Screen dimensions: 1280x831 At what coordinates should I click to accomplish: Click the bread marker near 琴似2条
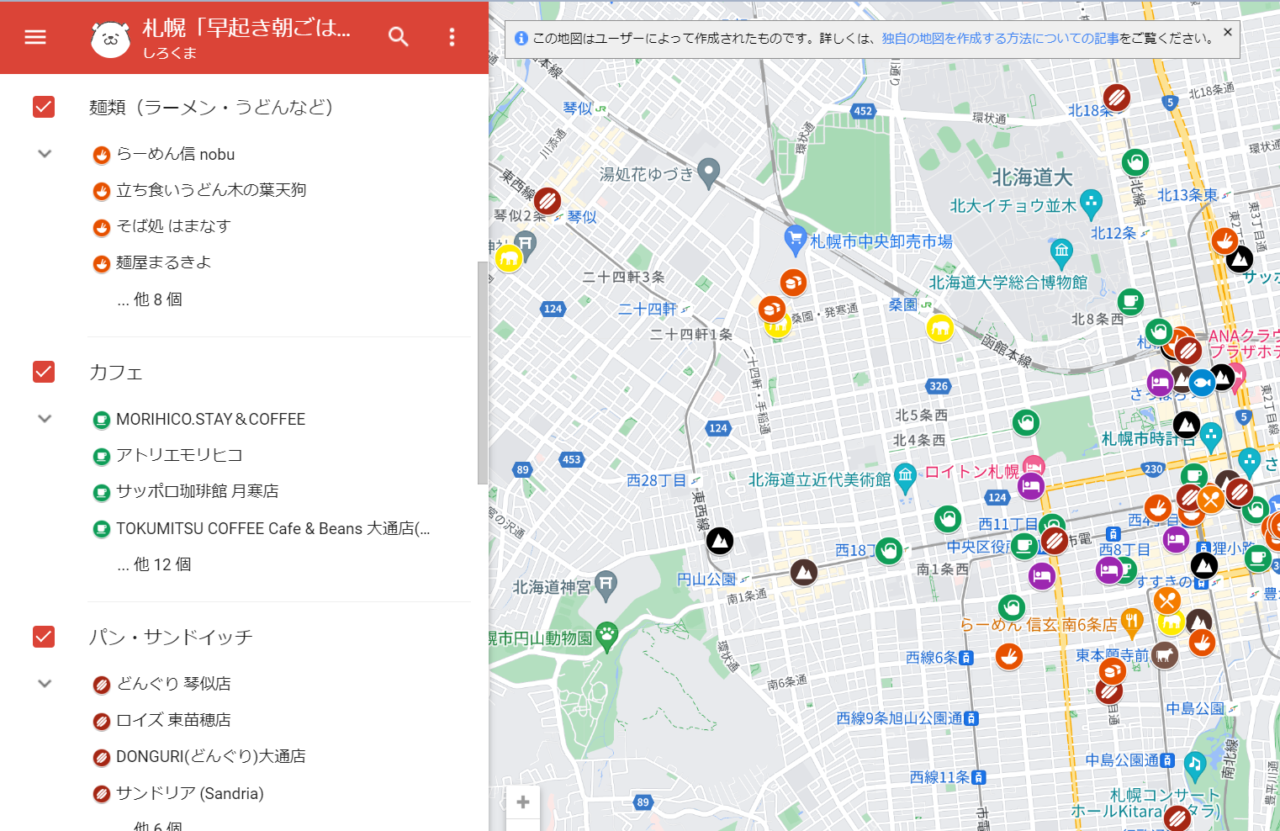point(548,201)
